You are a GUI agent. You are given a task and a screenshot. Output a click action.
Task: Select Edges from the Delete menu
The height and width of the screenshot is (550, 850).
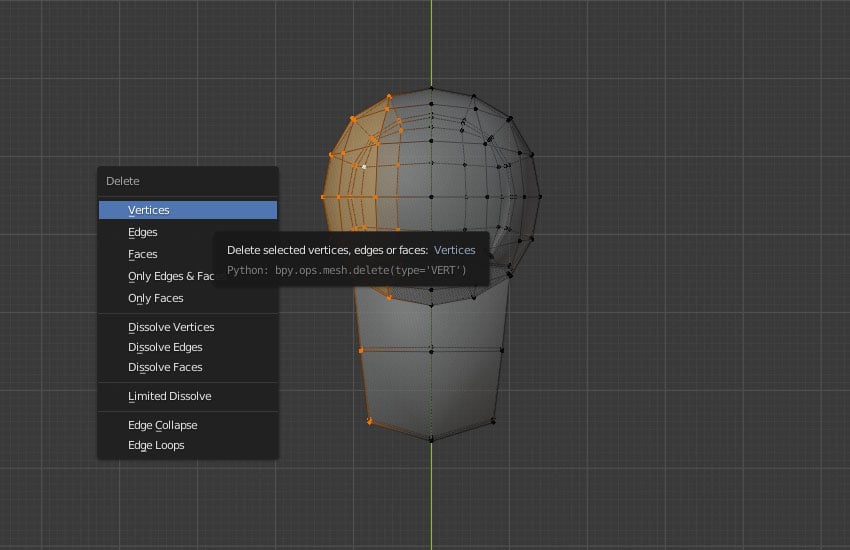143,232
